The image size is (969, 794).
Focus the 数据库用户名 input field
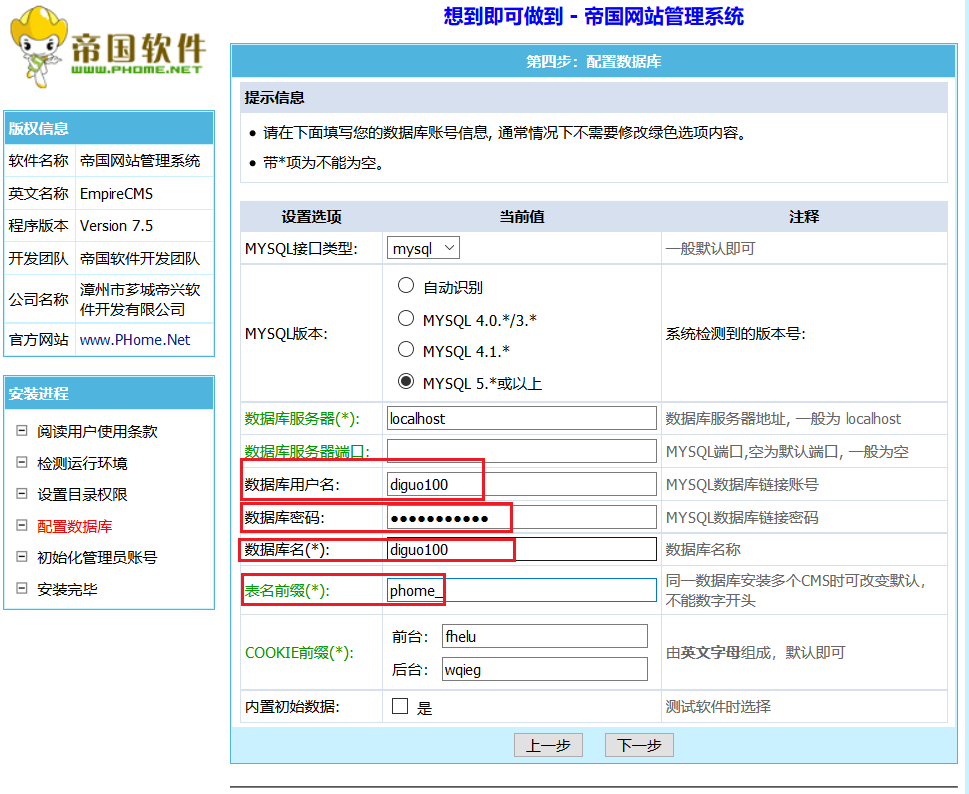click(522, 484)
